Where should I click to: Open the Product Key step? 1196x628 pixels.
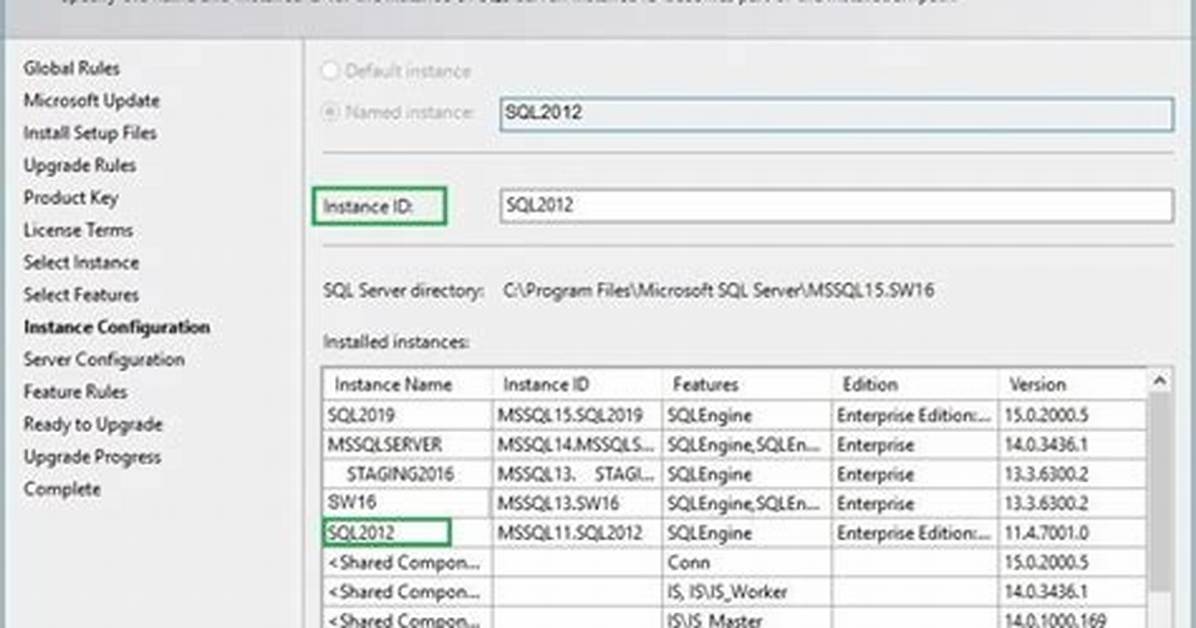pos(71,198)
